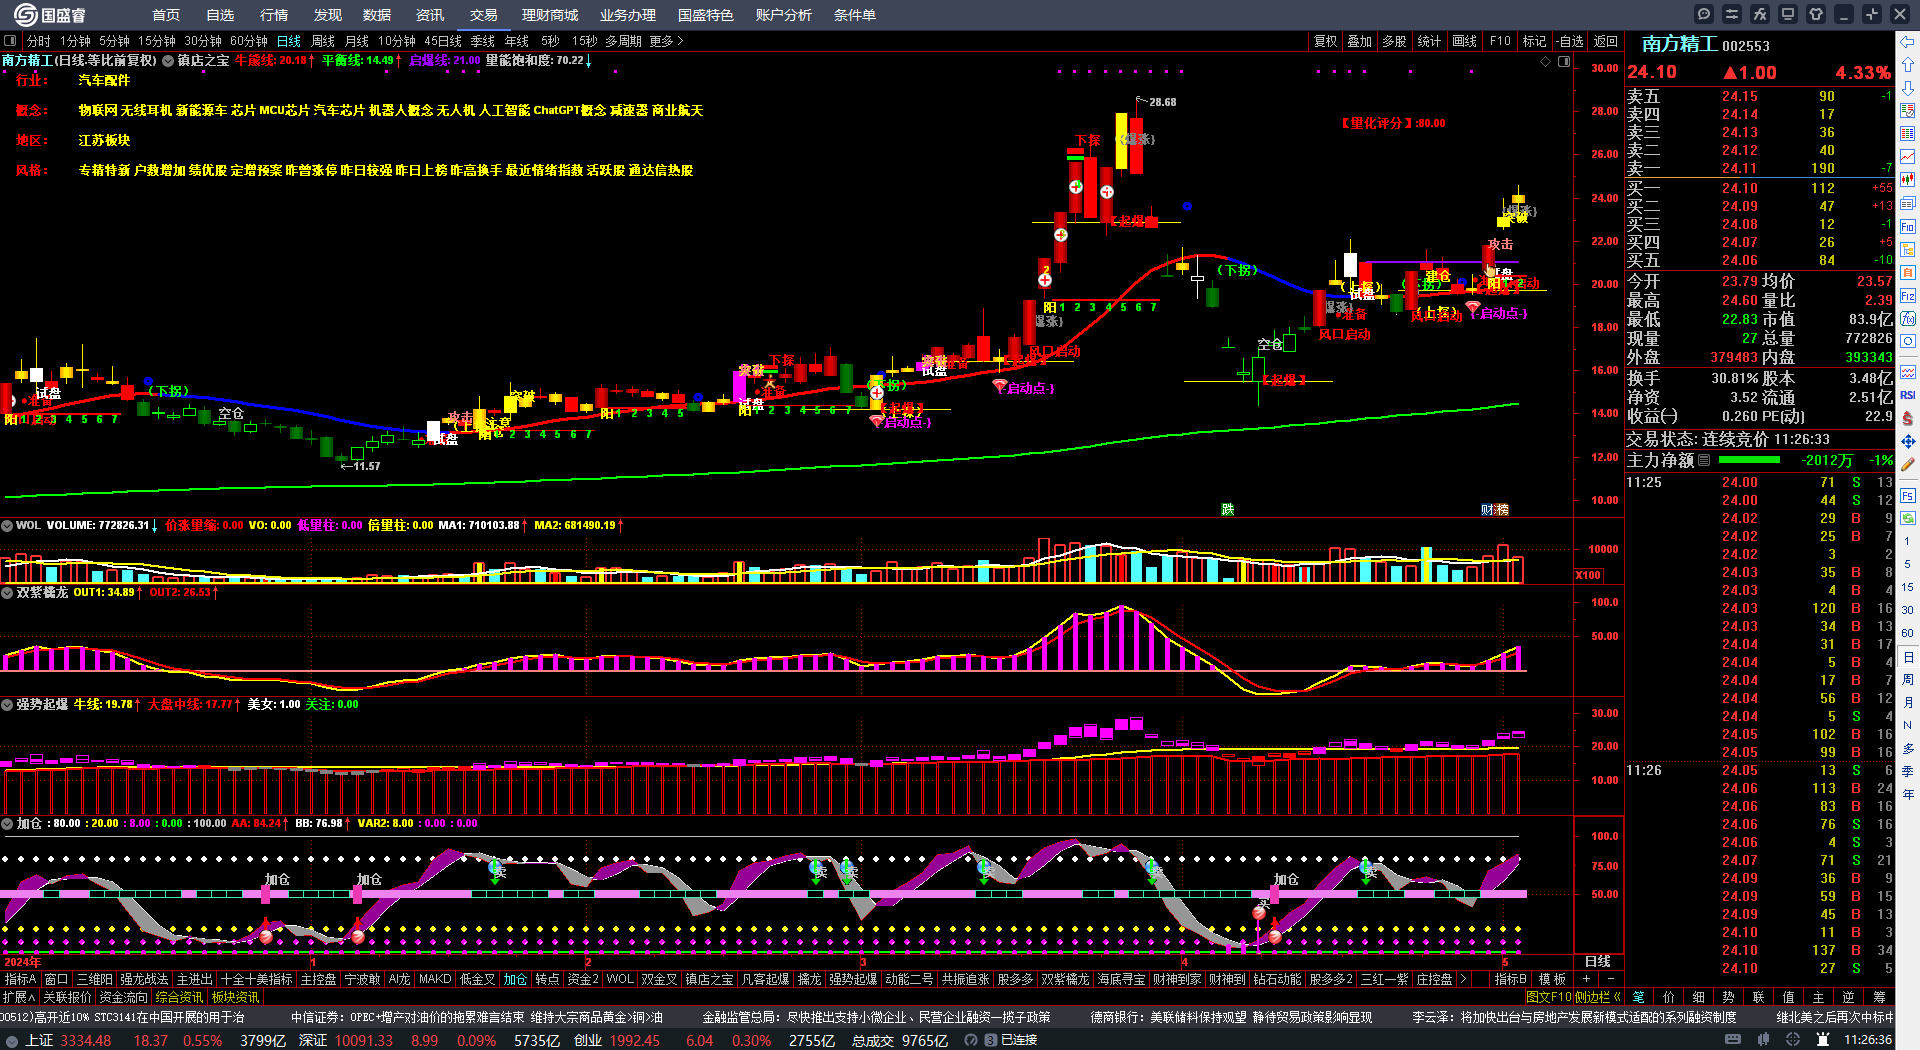Click the monitor display icon in title bar
This screenshot has width=1920, height=1050.
click(1788, 14)
